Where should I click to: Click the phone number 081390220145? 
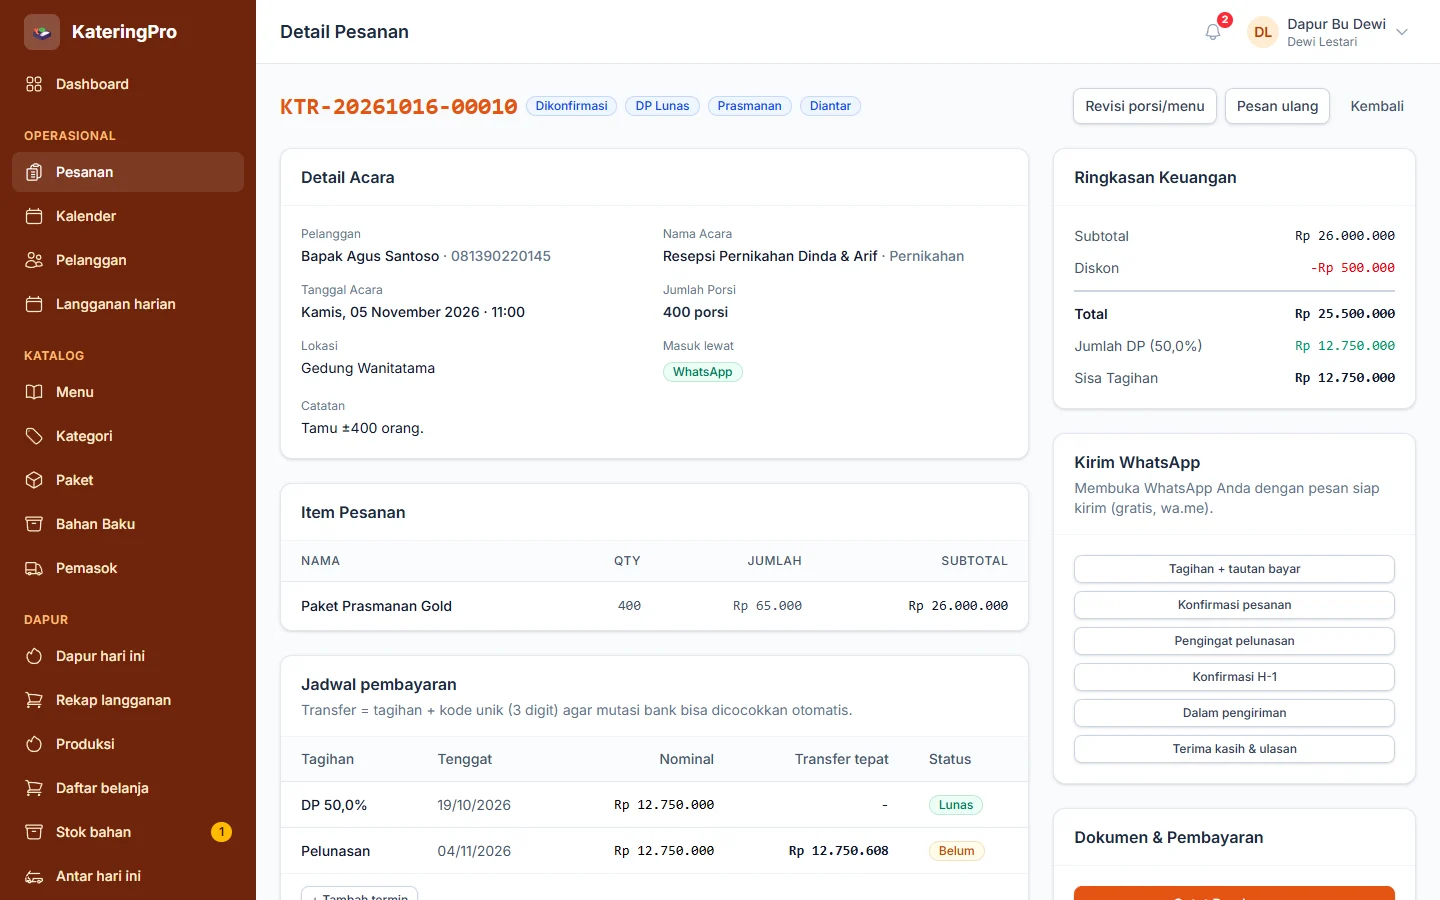pos(501,256)
